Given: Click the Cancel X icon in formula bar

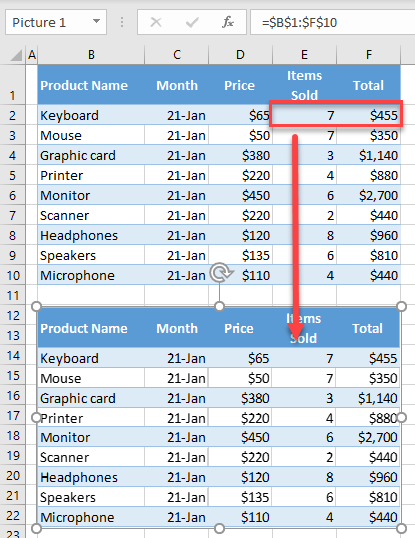Looking at the screenshot, I should [156, 23].
